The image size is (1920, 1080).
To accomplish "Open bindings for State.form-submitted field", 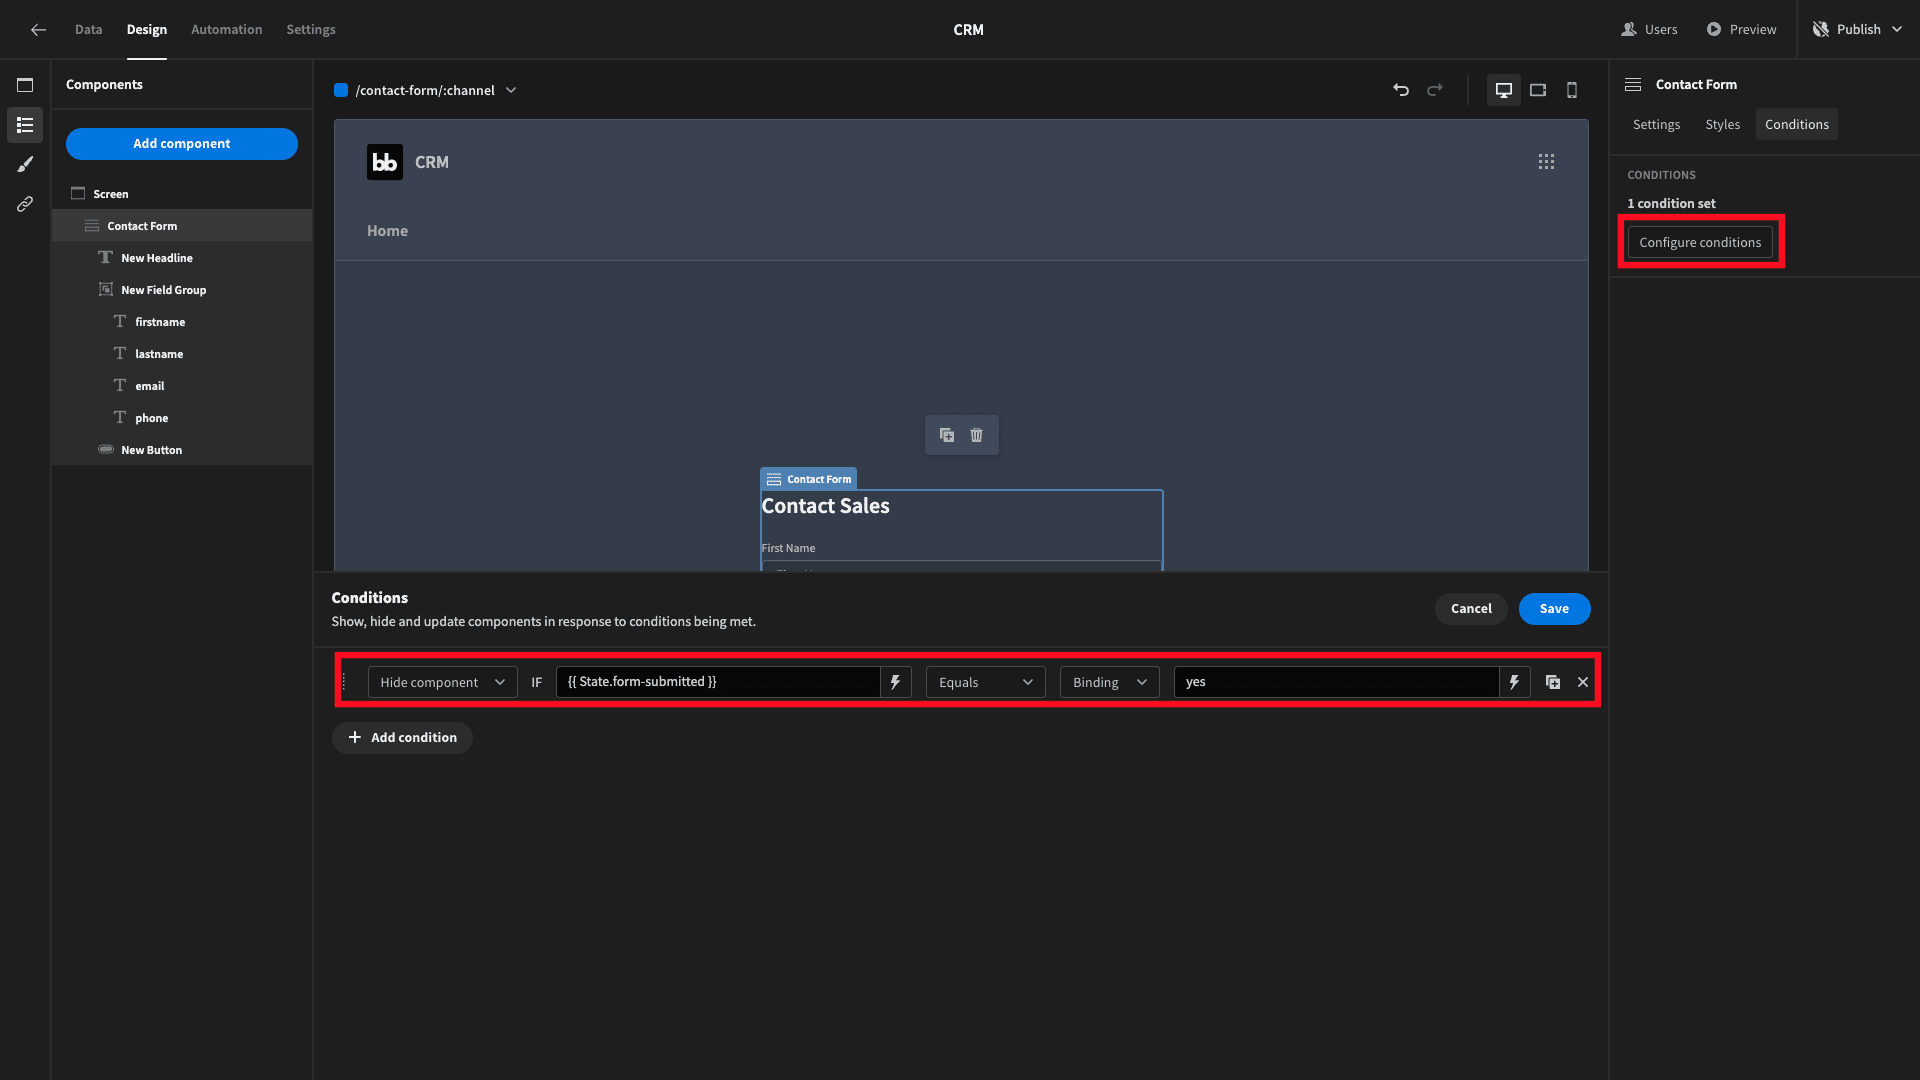I will 895,682.
